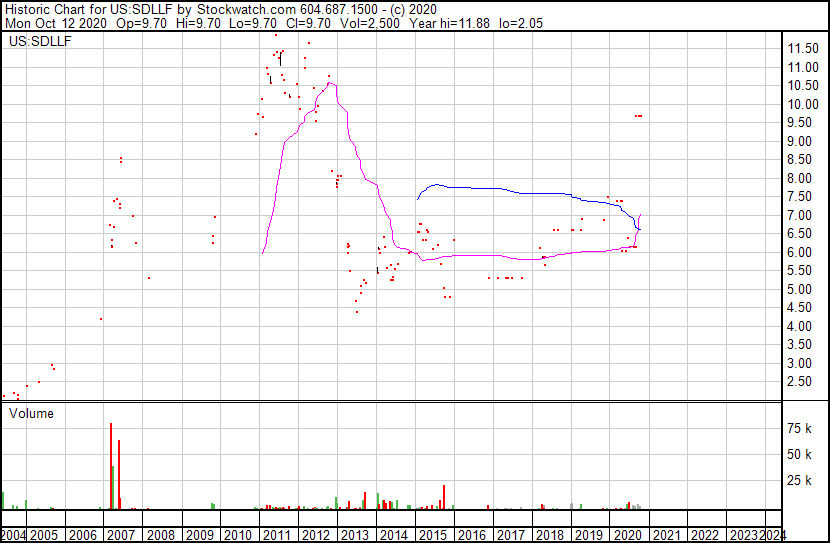Click the 10.50 price axis label
The width and height of the screenshot is (830, 543).
(803, 86)
